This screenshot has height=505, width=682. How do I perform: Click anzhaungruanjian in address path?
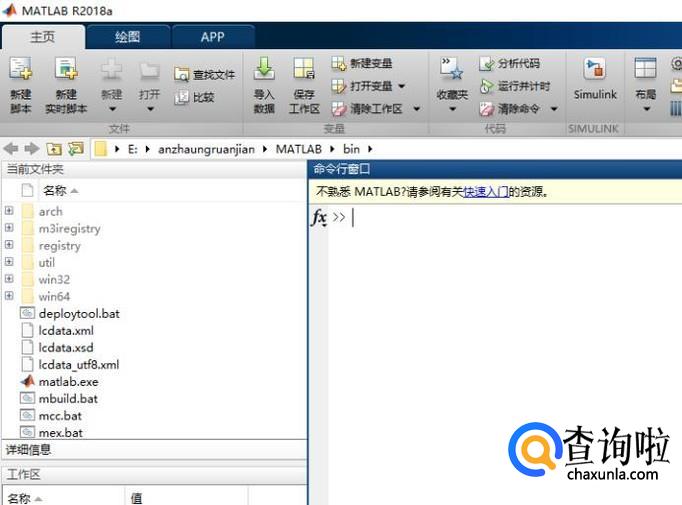tap(206, 149)
